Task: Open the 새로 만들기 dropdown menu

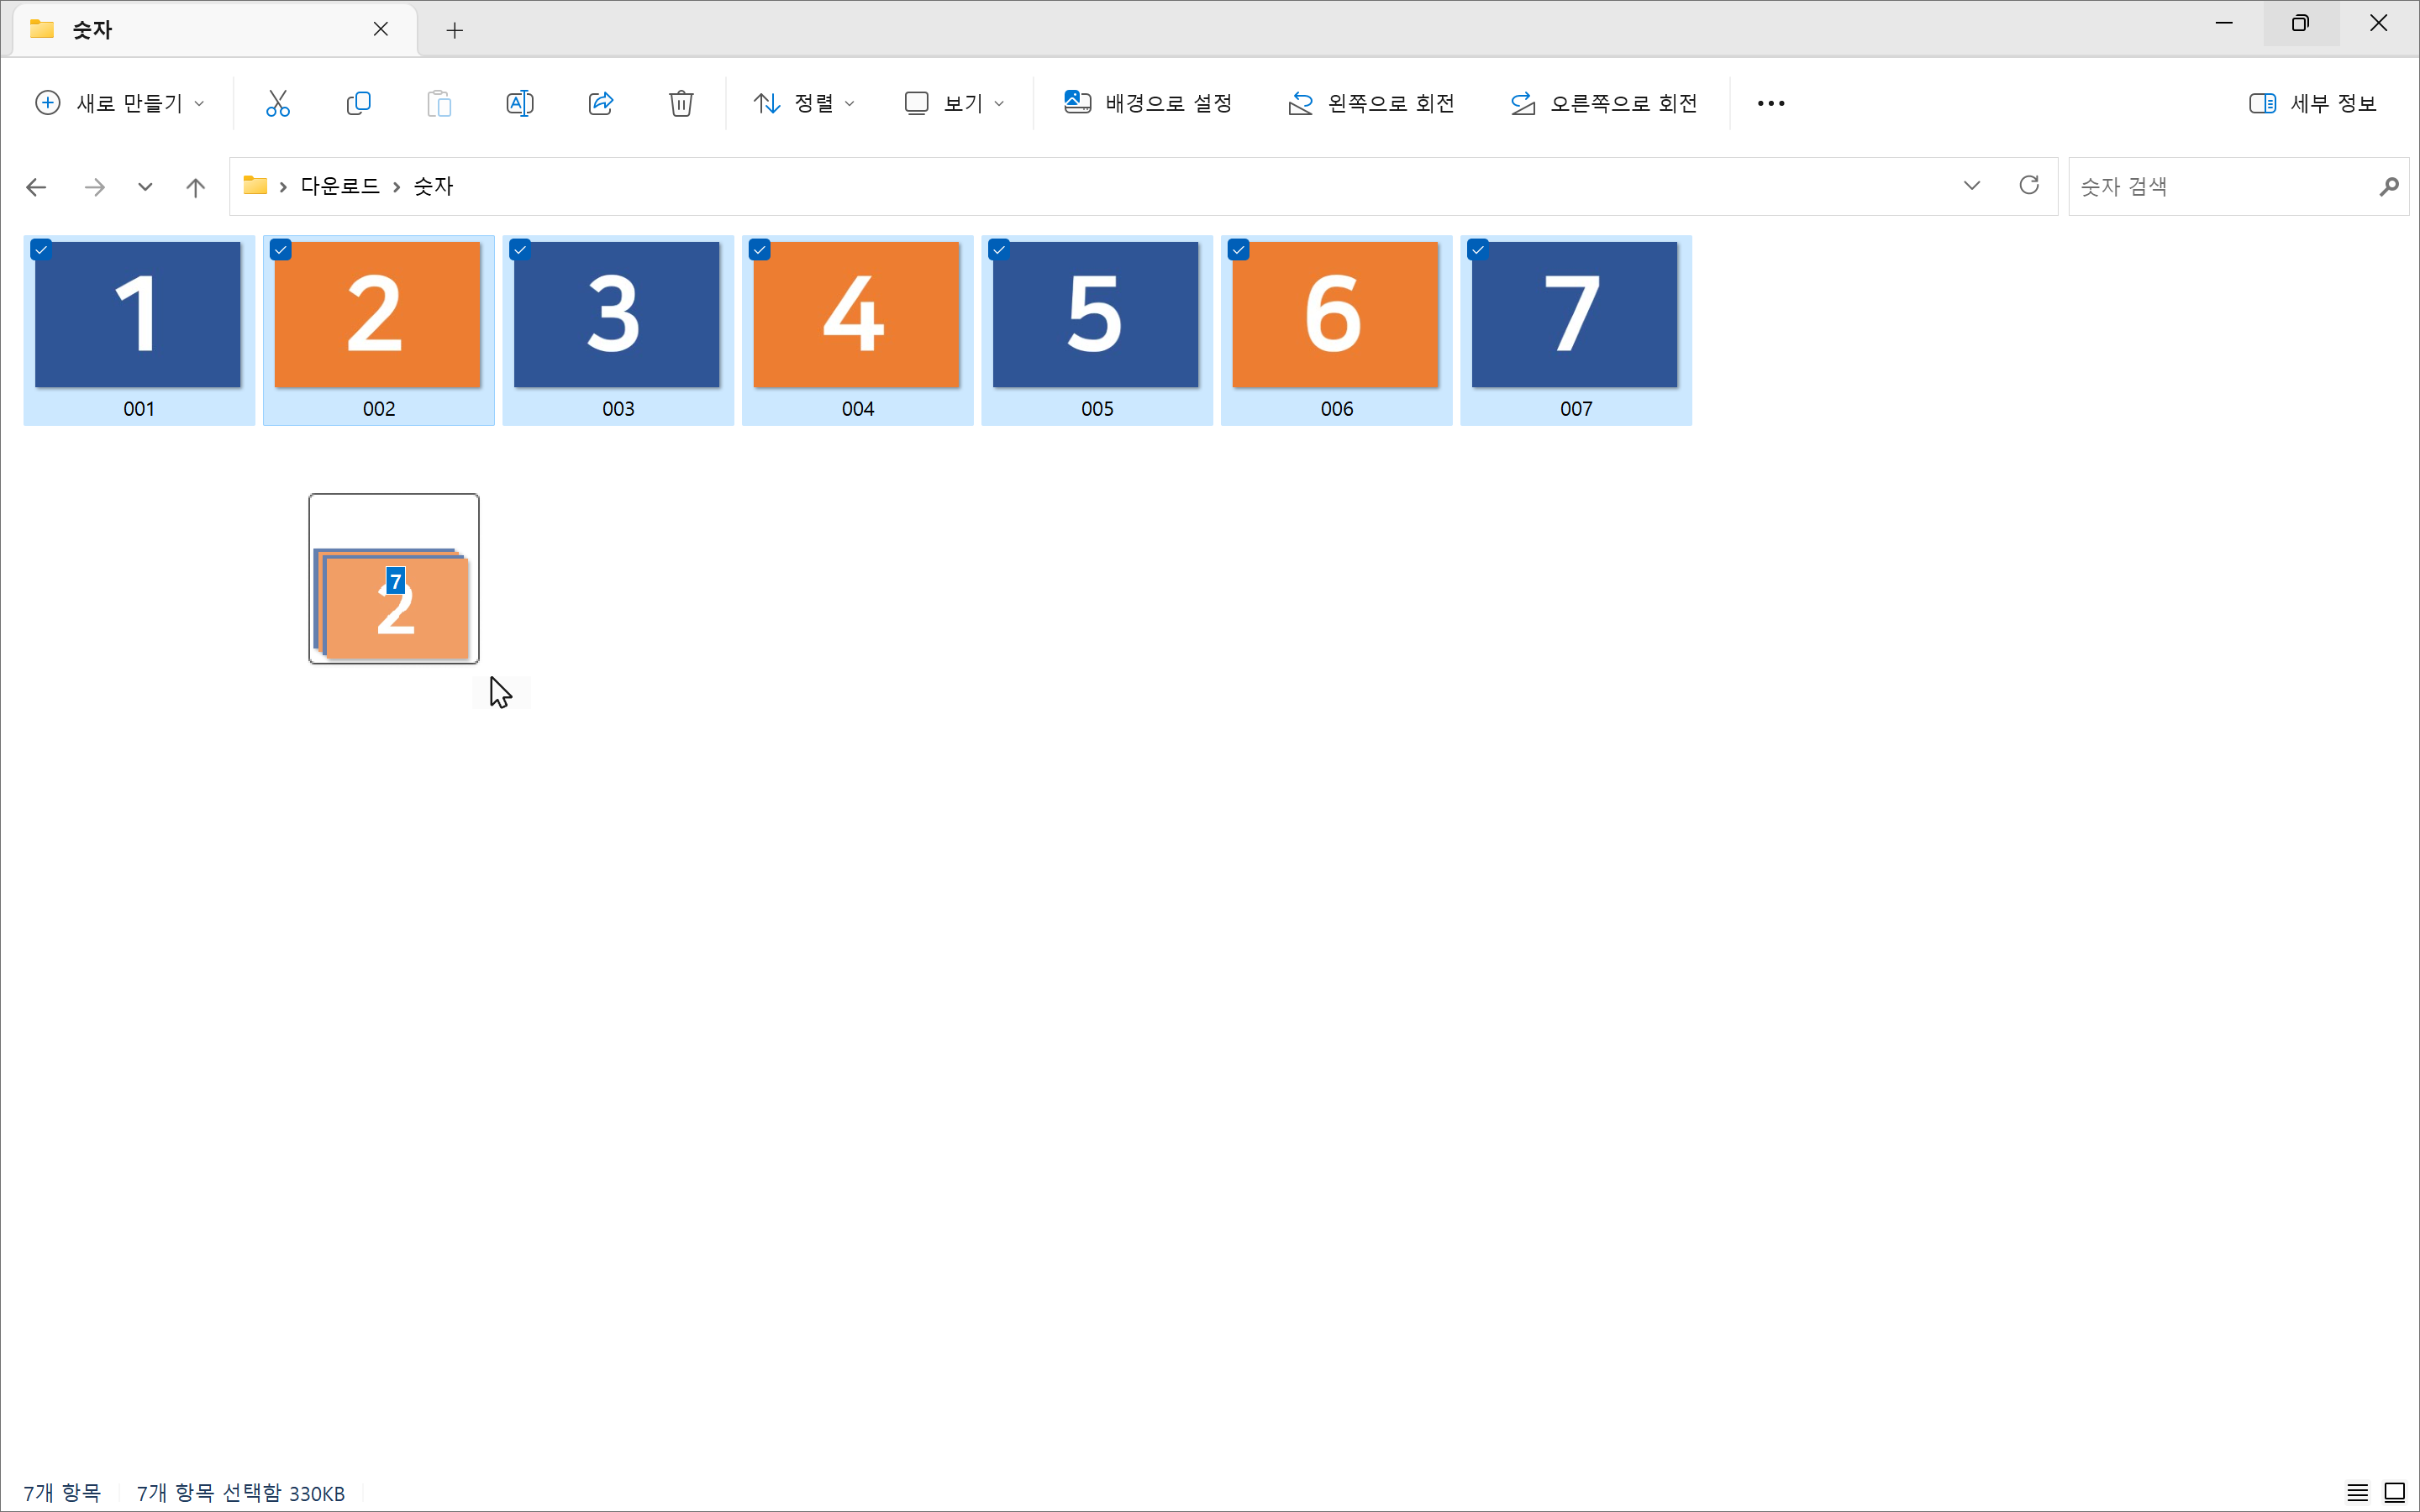Action: pyautogui.click(x=120, y=103)
